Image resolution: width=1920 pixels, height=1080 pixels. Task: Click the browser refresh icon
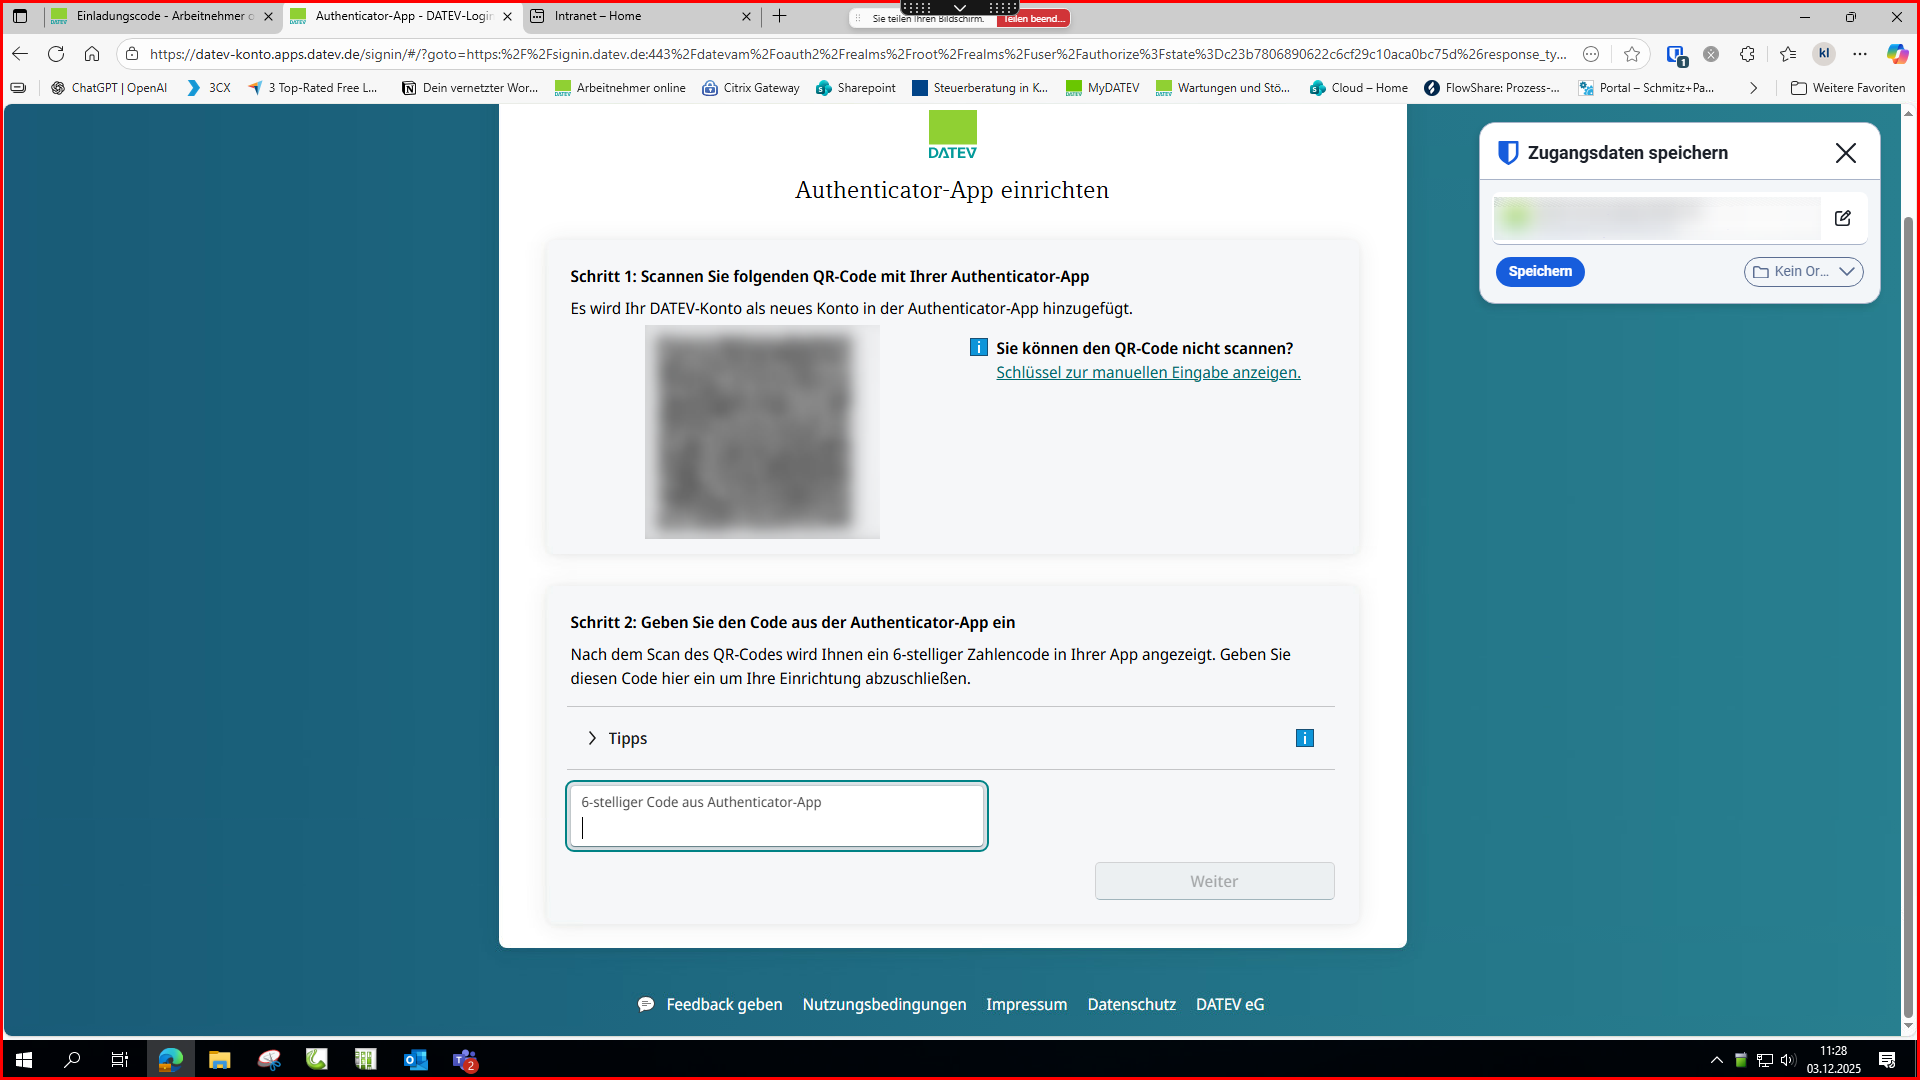[56, 54]
